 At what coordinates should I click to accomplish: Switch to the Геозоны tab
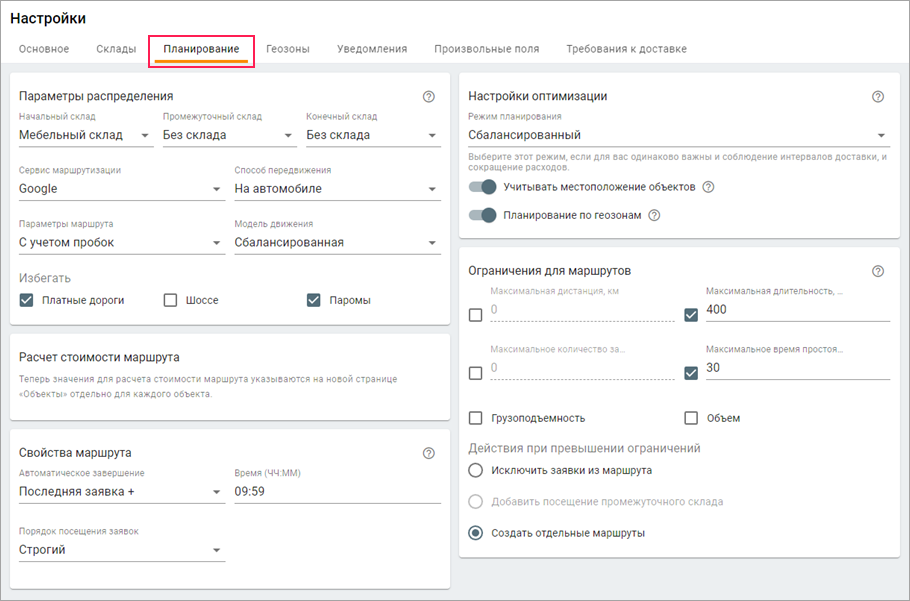(x=288, y=49)
